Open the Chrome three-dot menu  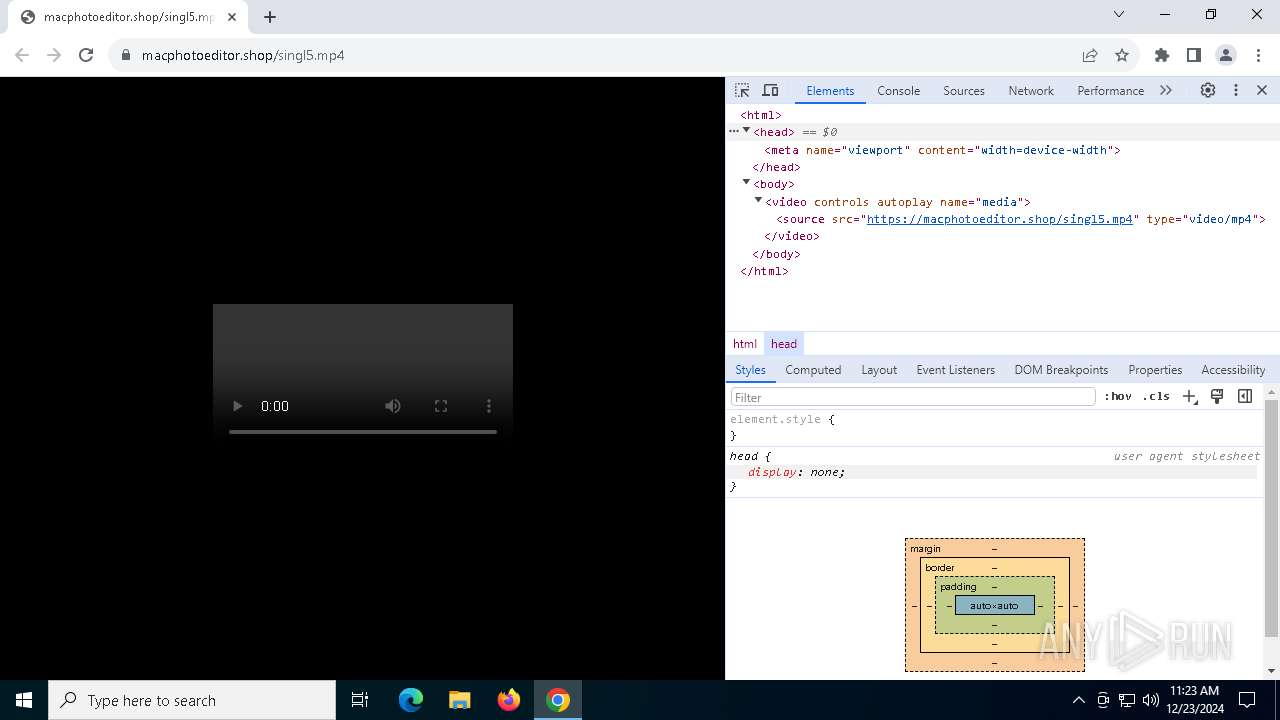pyautogui.click(x=1258, y=55)
